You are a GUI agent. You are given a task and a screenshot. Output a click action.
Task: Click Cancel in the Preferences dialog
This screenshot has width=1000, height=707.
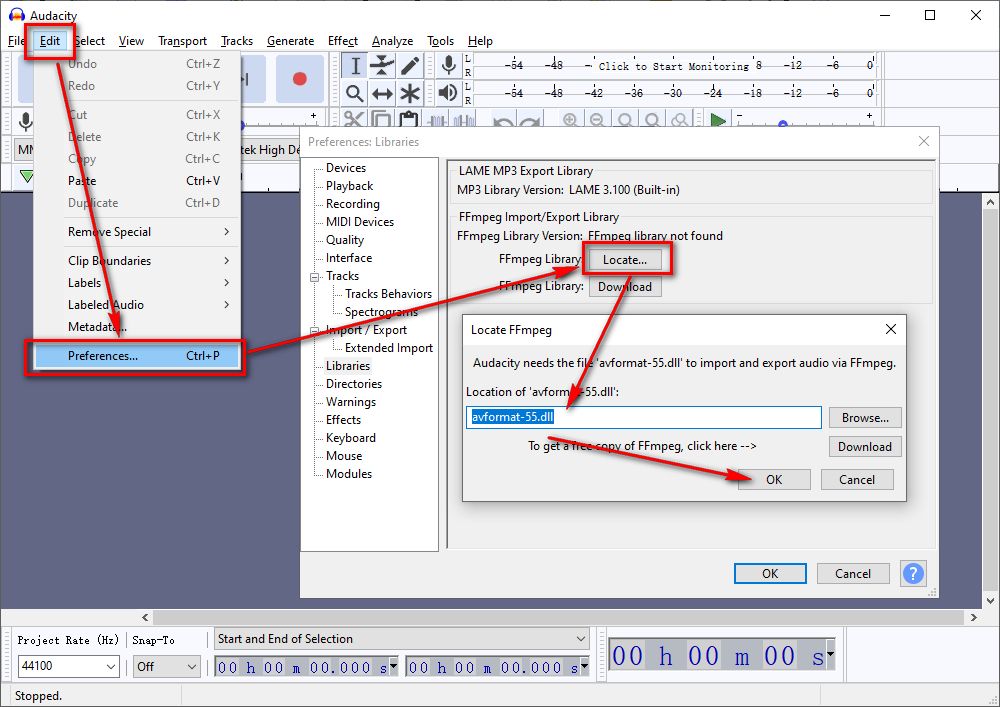coord(853,574)
